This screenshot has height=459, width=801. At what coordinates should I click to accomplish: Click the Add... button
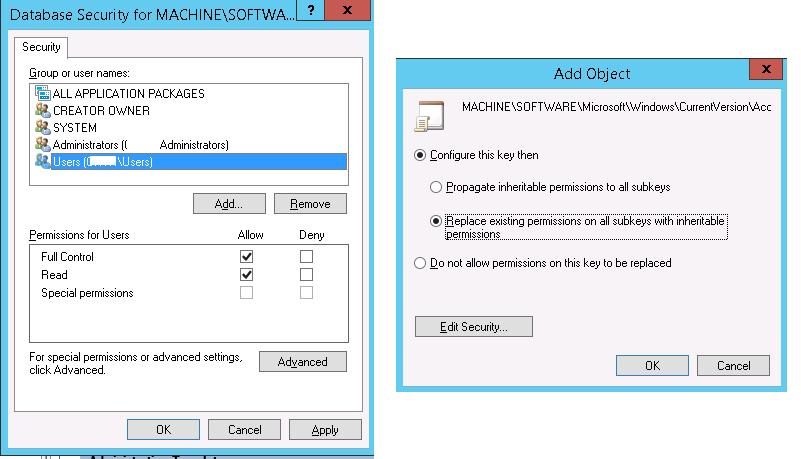pyautogui.click(x=229, y=204)
